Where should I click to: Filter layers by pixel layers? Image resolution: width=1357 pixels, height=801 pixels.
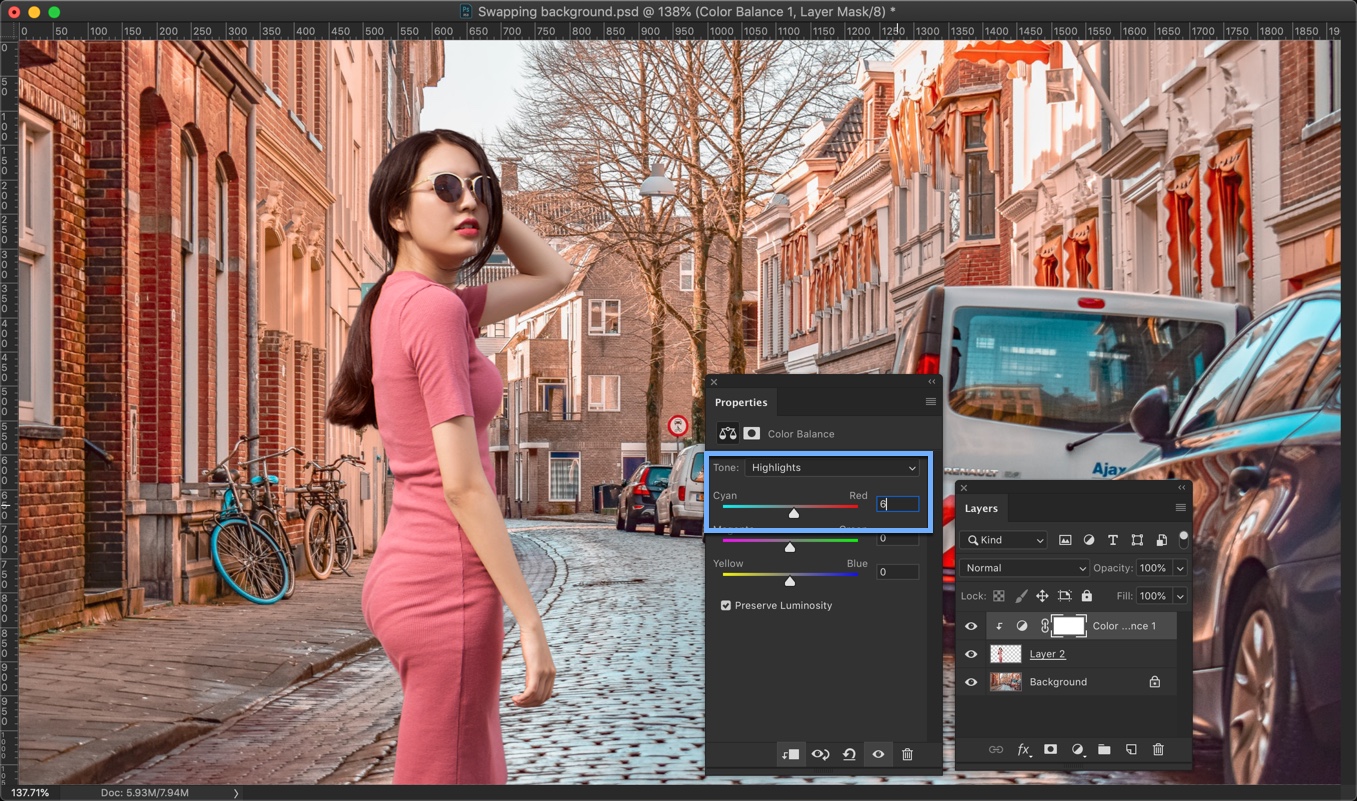tap(1065, 540)
